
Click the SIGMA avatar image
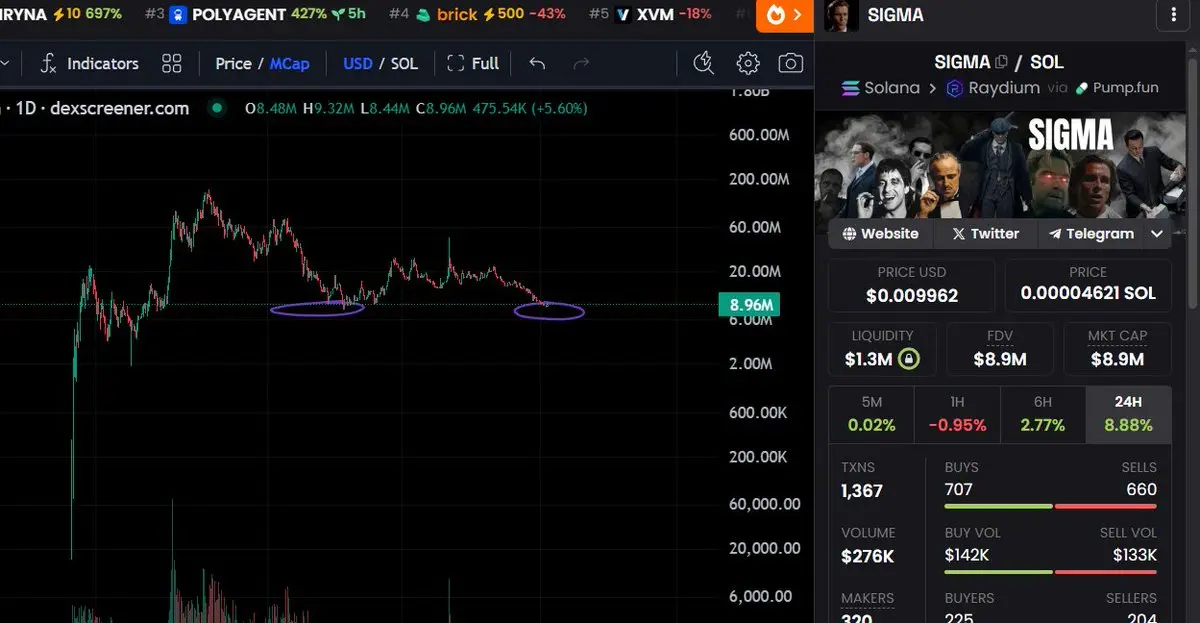[x=841, y=15]
